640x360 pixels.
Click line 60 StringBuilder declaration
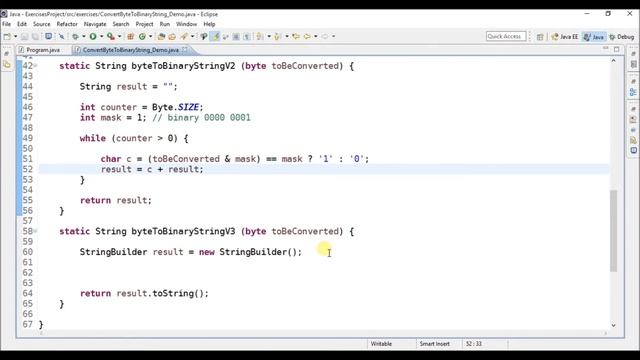coord(191,252)
